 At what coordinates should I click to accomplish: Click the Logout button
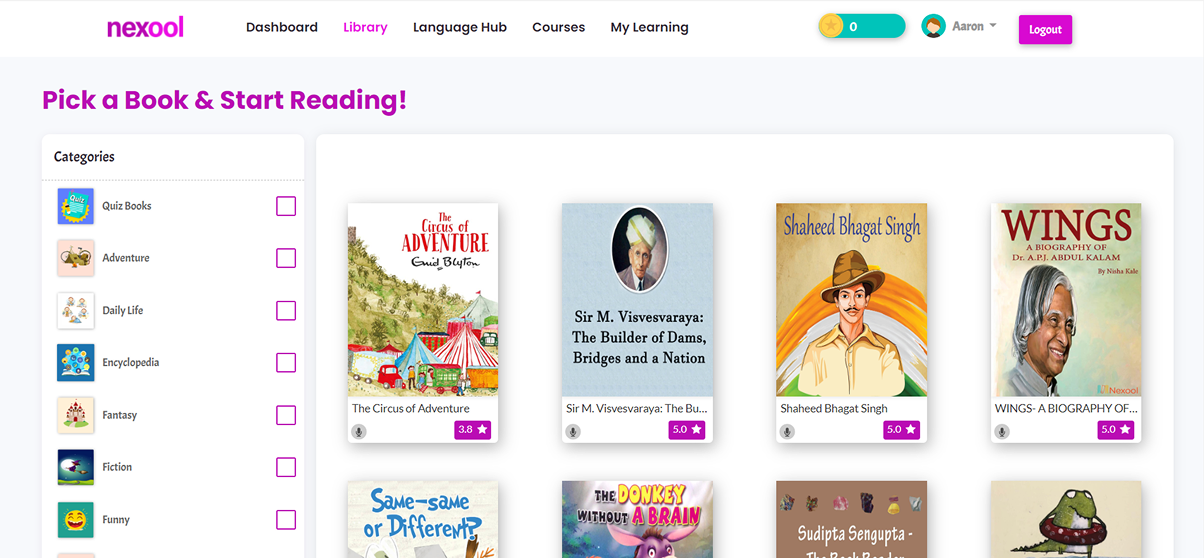pyautogui.click(x=1045, y=29)
